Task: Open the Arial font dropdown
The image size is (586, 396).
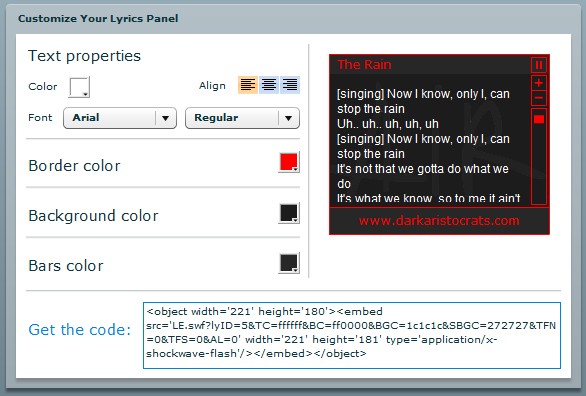Action: point(120,118)
